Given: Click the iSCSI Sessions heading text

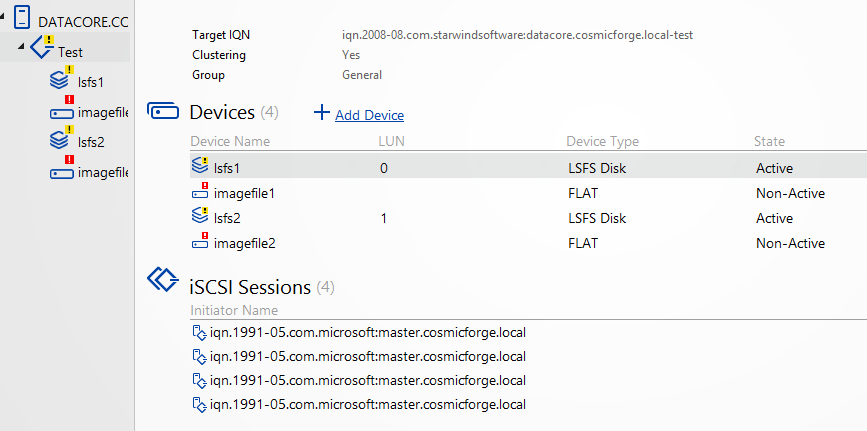Looking at the screenshot, I should pos(250,287).
